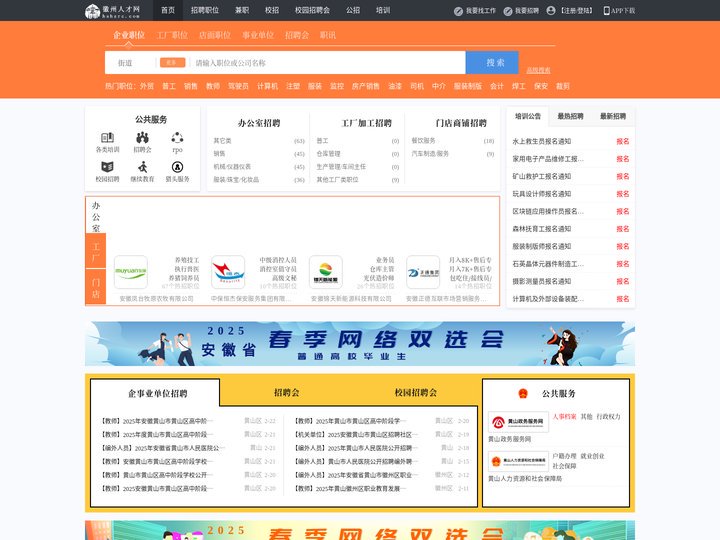This screenshot has width=720, height=540.
Task: Go to 首页 in top navigation
Action: [x=168, y=10]
